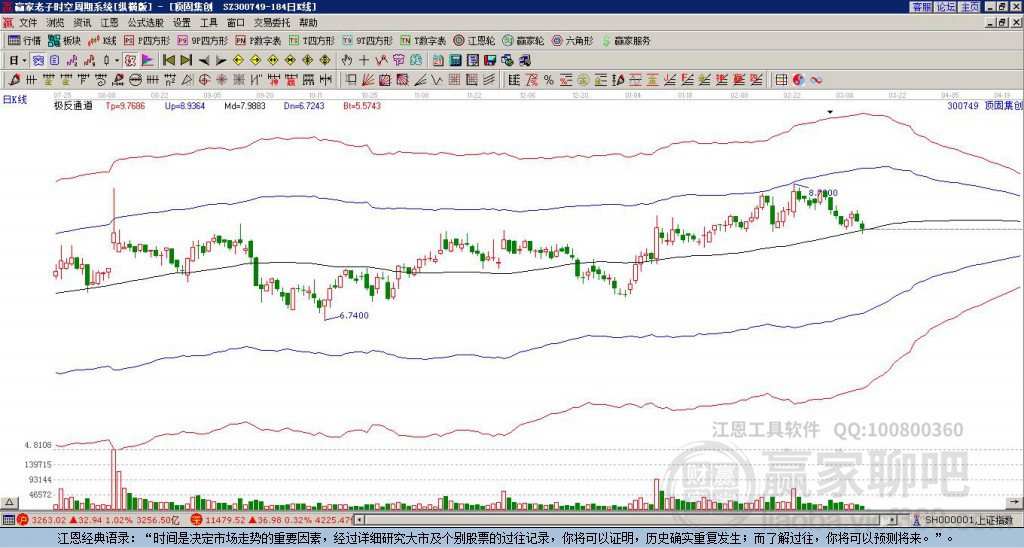
Task: Click the horizontal scrollbar left arrow
Action: (360, 520)
